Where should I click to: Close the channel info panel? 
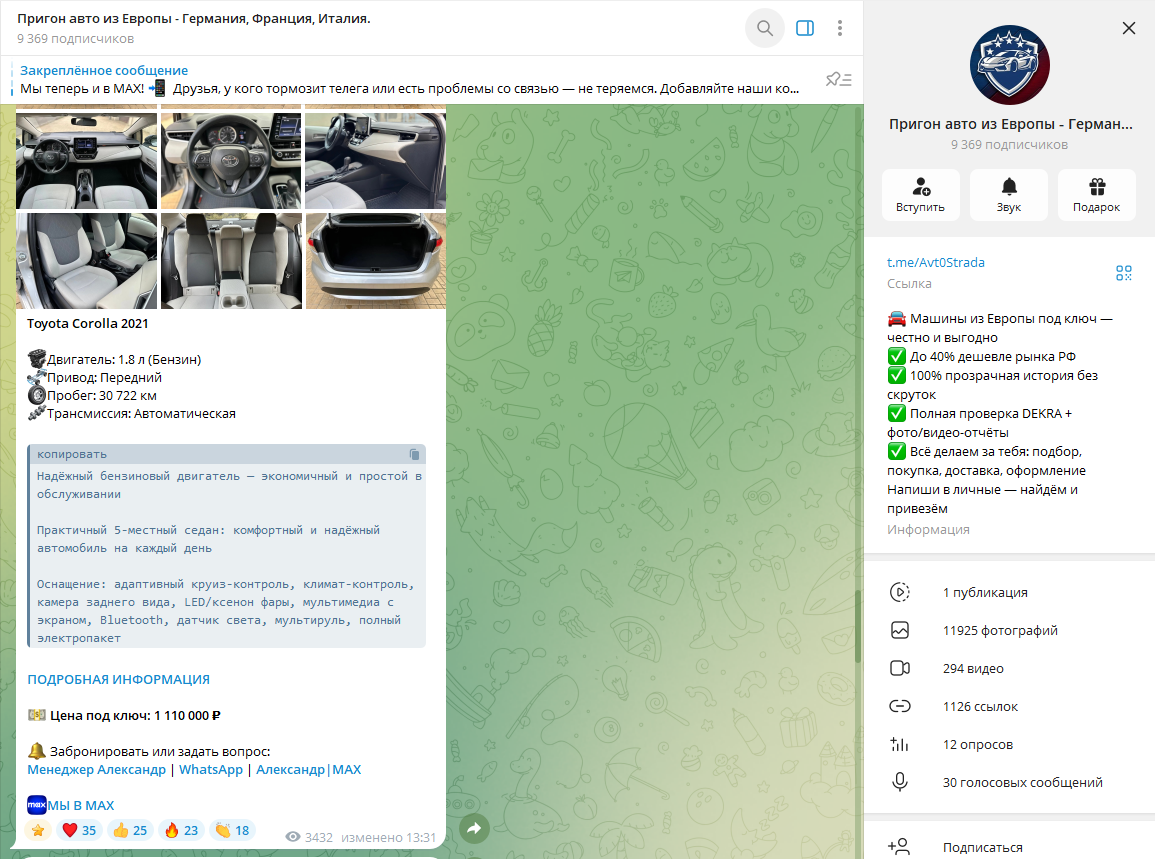[x=1128, y=28]
